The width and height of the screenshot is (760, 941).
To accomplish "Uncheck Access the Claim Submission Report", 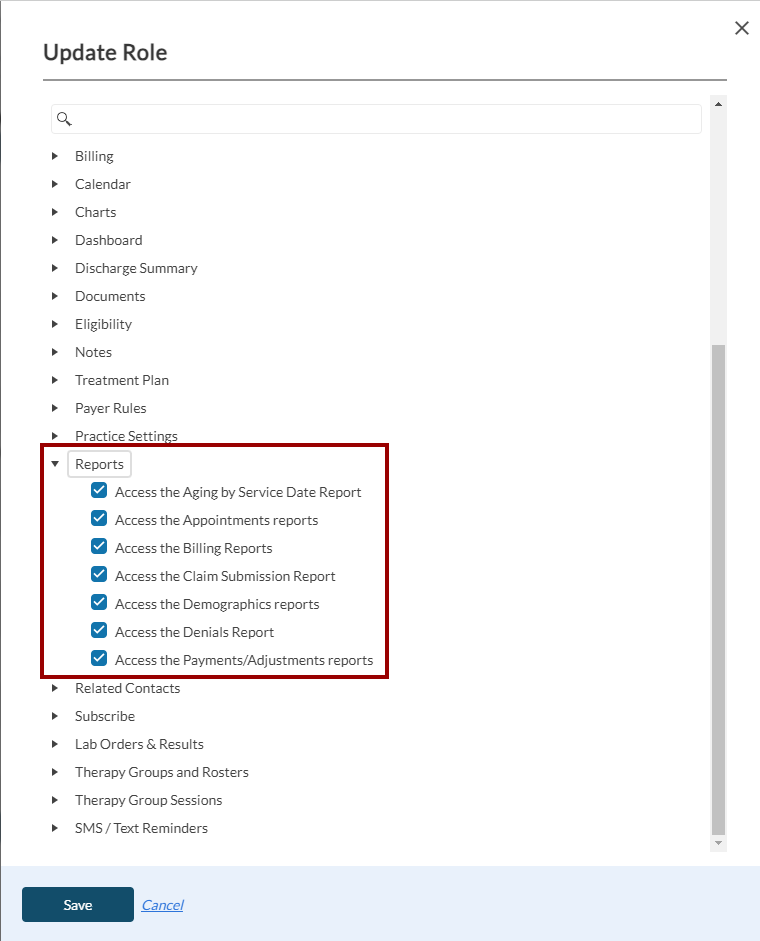I will point(99,574).
